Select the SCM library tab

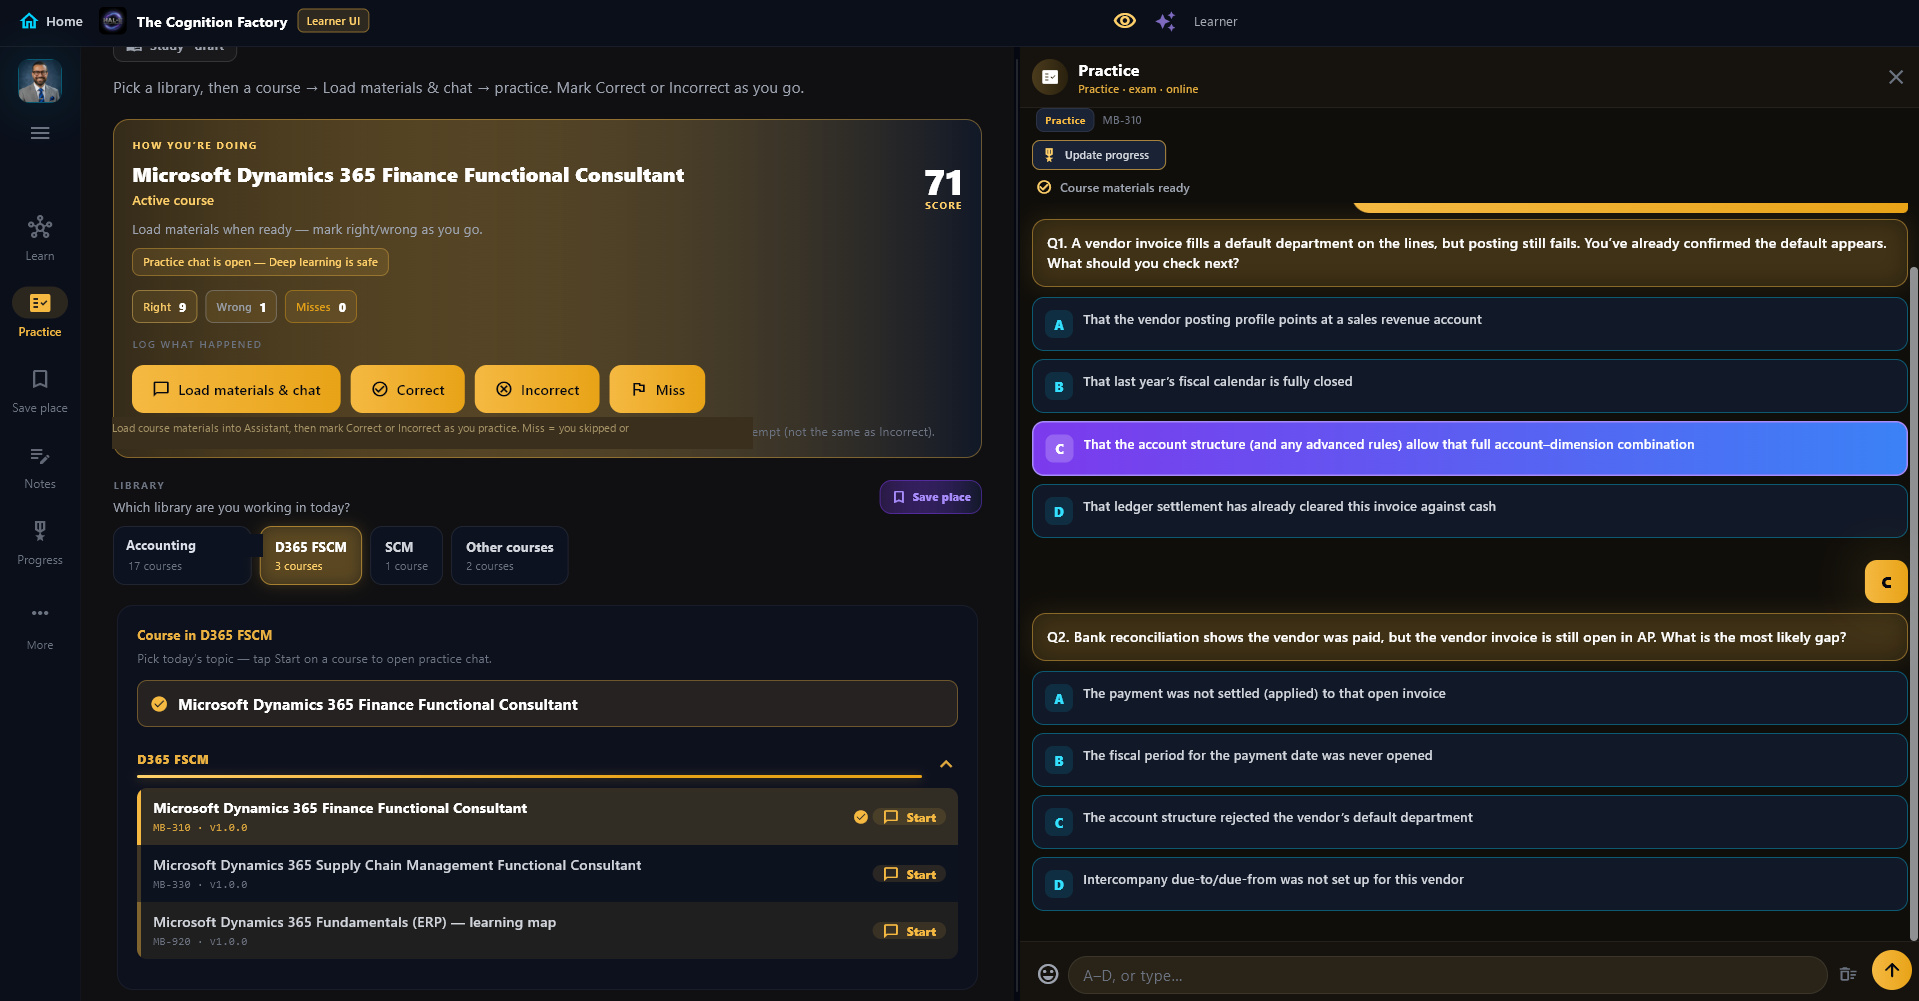(406, 555)
